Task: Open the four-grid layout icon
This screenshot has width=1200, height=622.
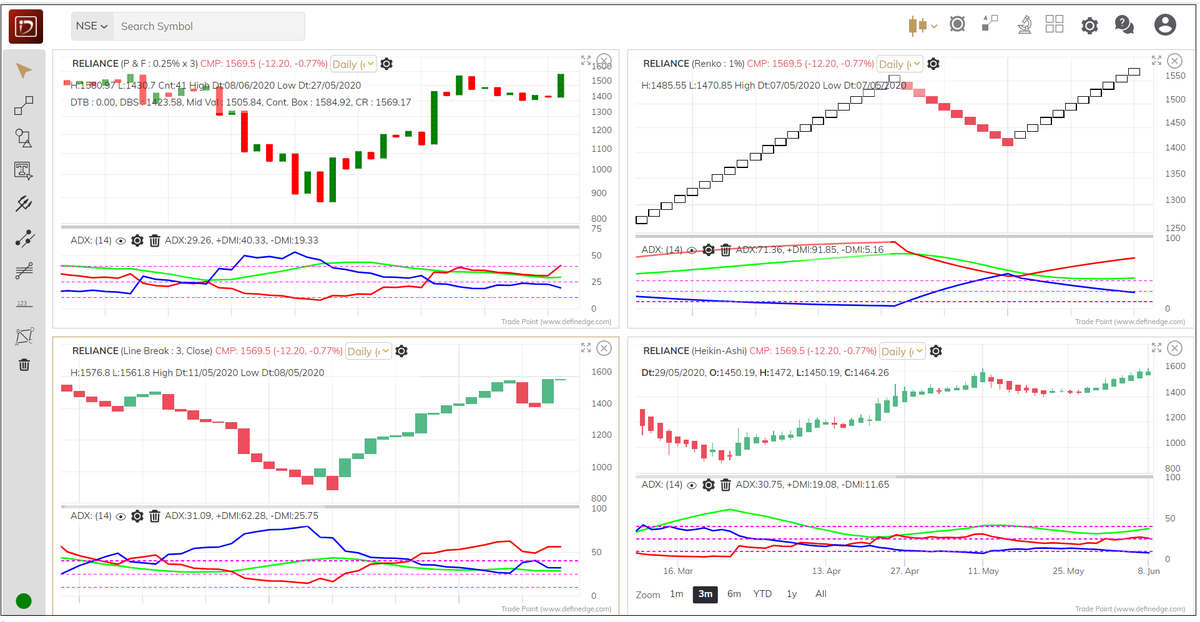Action: click(x=1054, y=24)
